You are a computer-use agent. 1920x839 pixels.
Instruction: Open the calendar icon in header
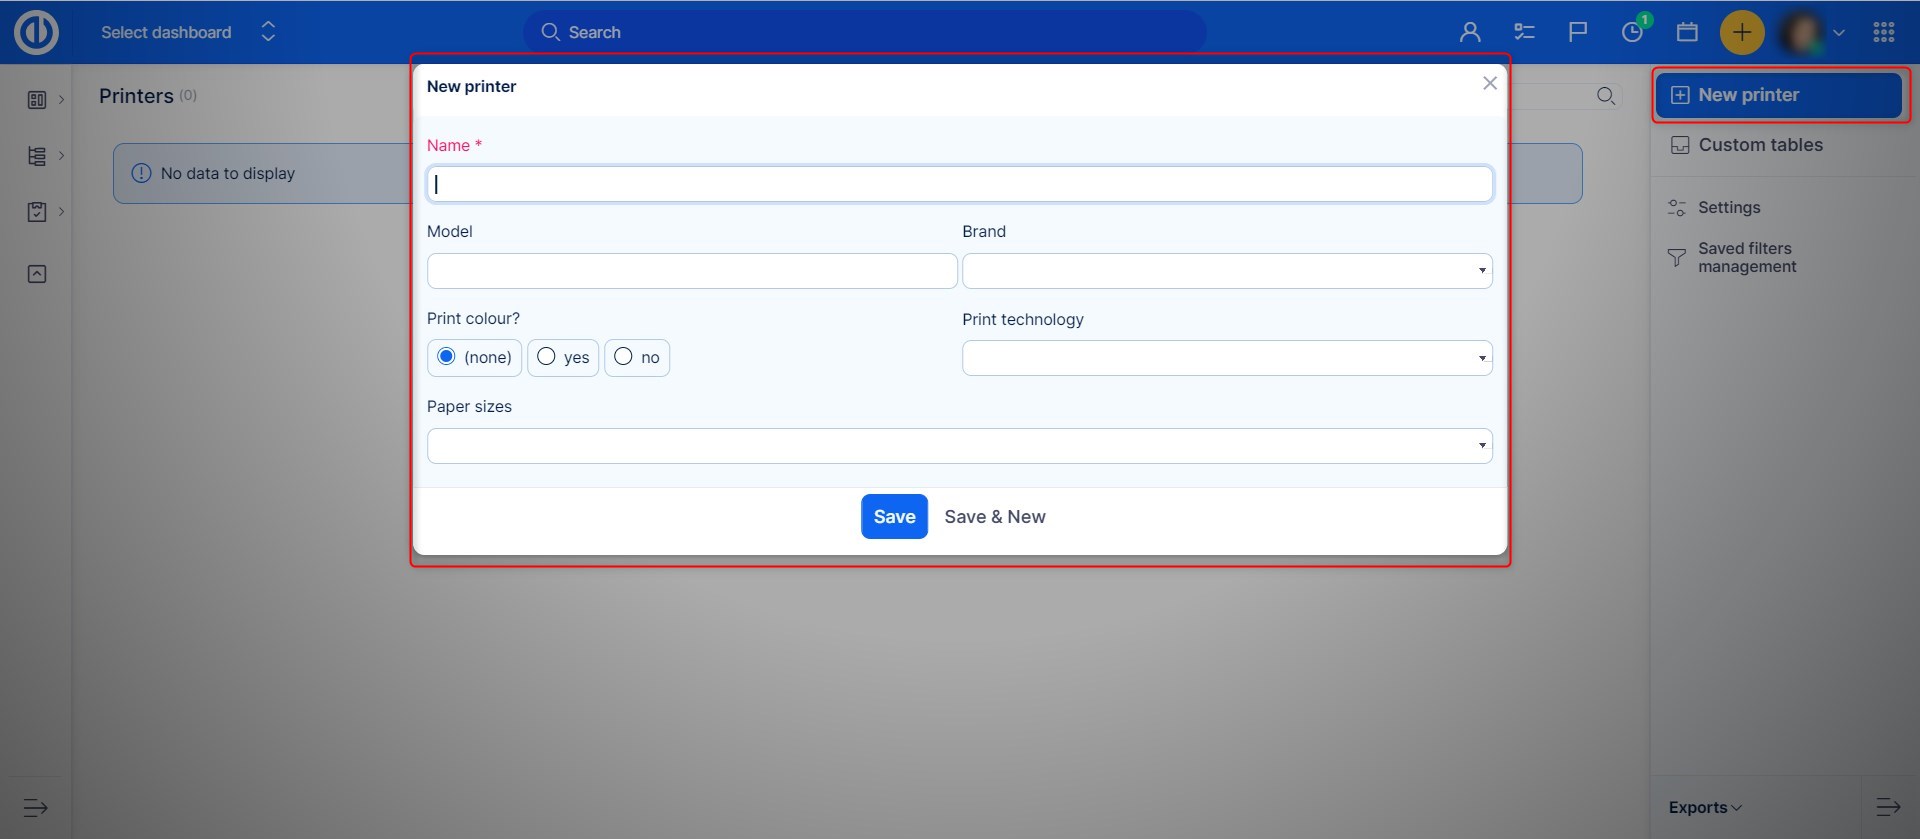tap(1687, 32)
